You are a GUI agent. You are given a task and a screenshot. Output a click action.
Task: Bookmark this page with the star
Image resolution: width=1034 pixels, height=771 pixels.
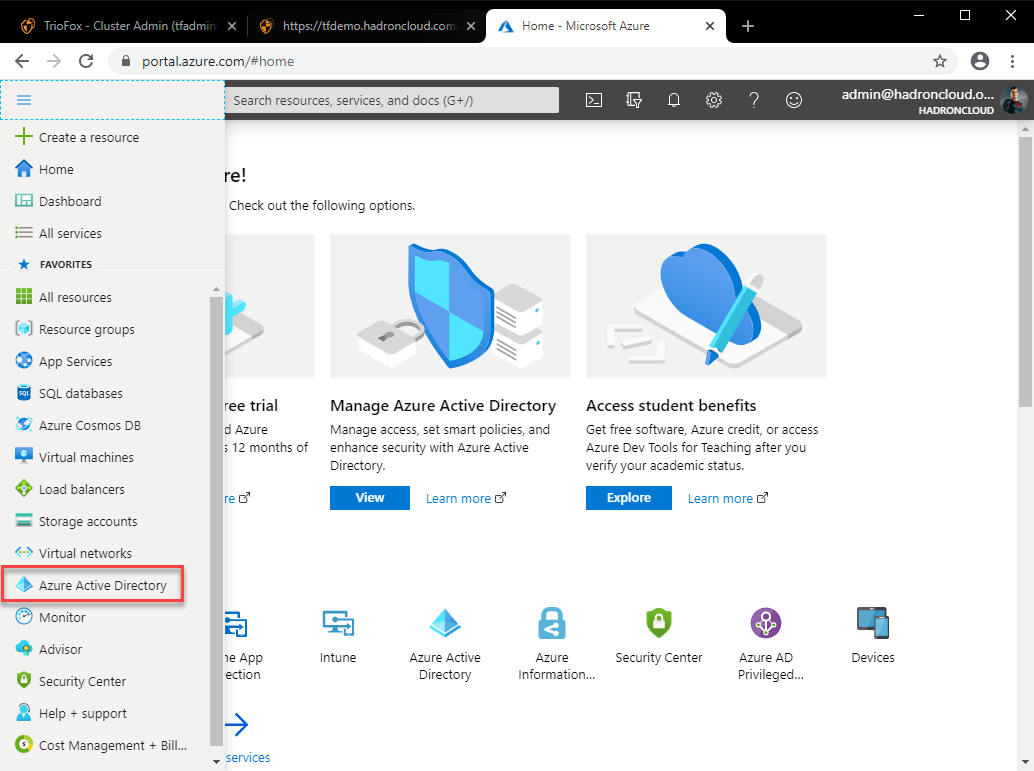click(940, 61)
